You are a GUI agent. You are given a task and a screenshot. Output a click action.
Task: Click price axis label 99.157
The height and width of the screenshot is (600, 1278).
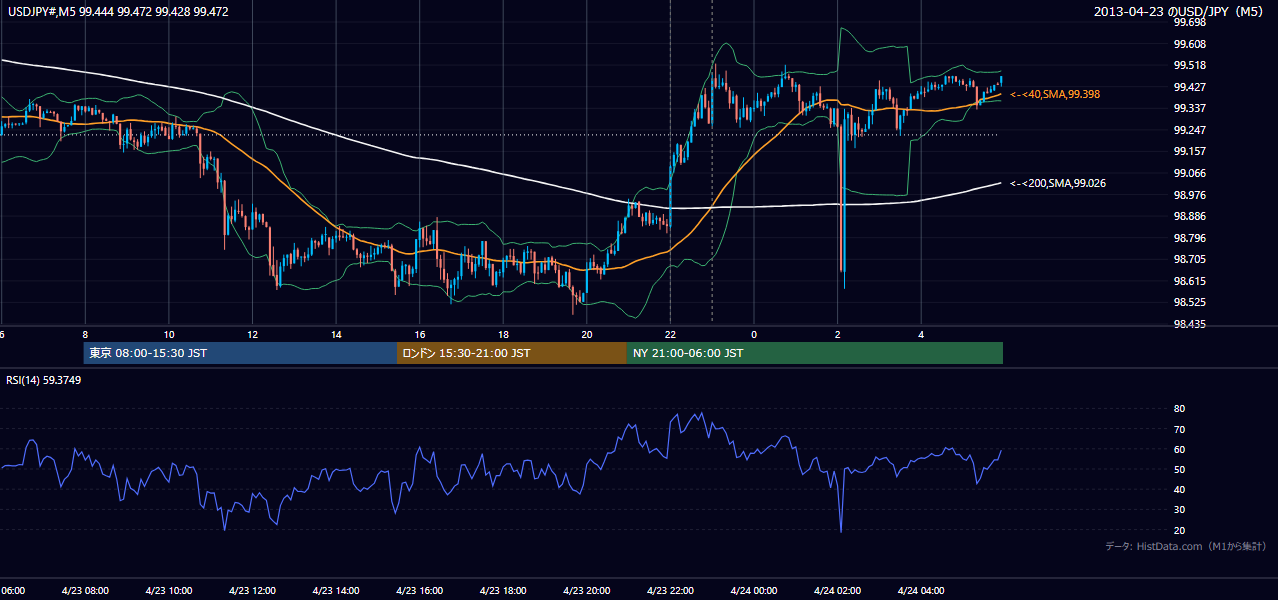[1189, 151]
